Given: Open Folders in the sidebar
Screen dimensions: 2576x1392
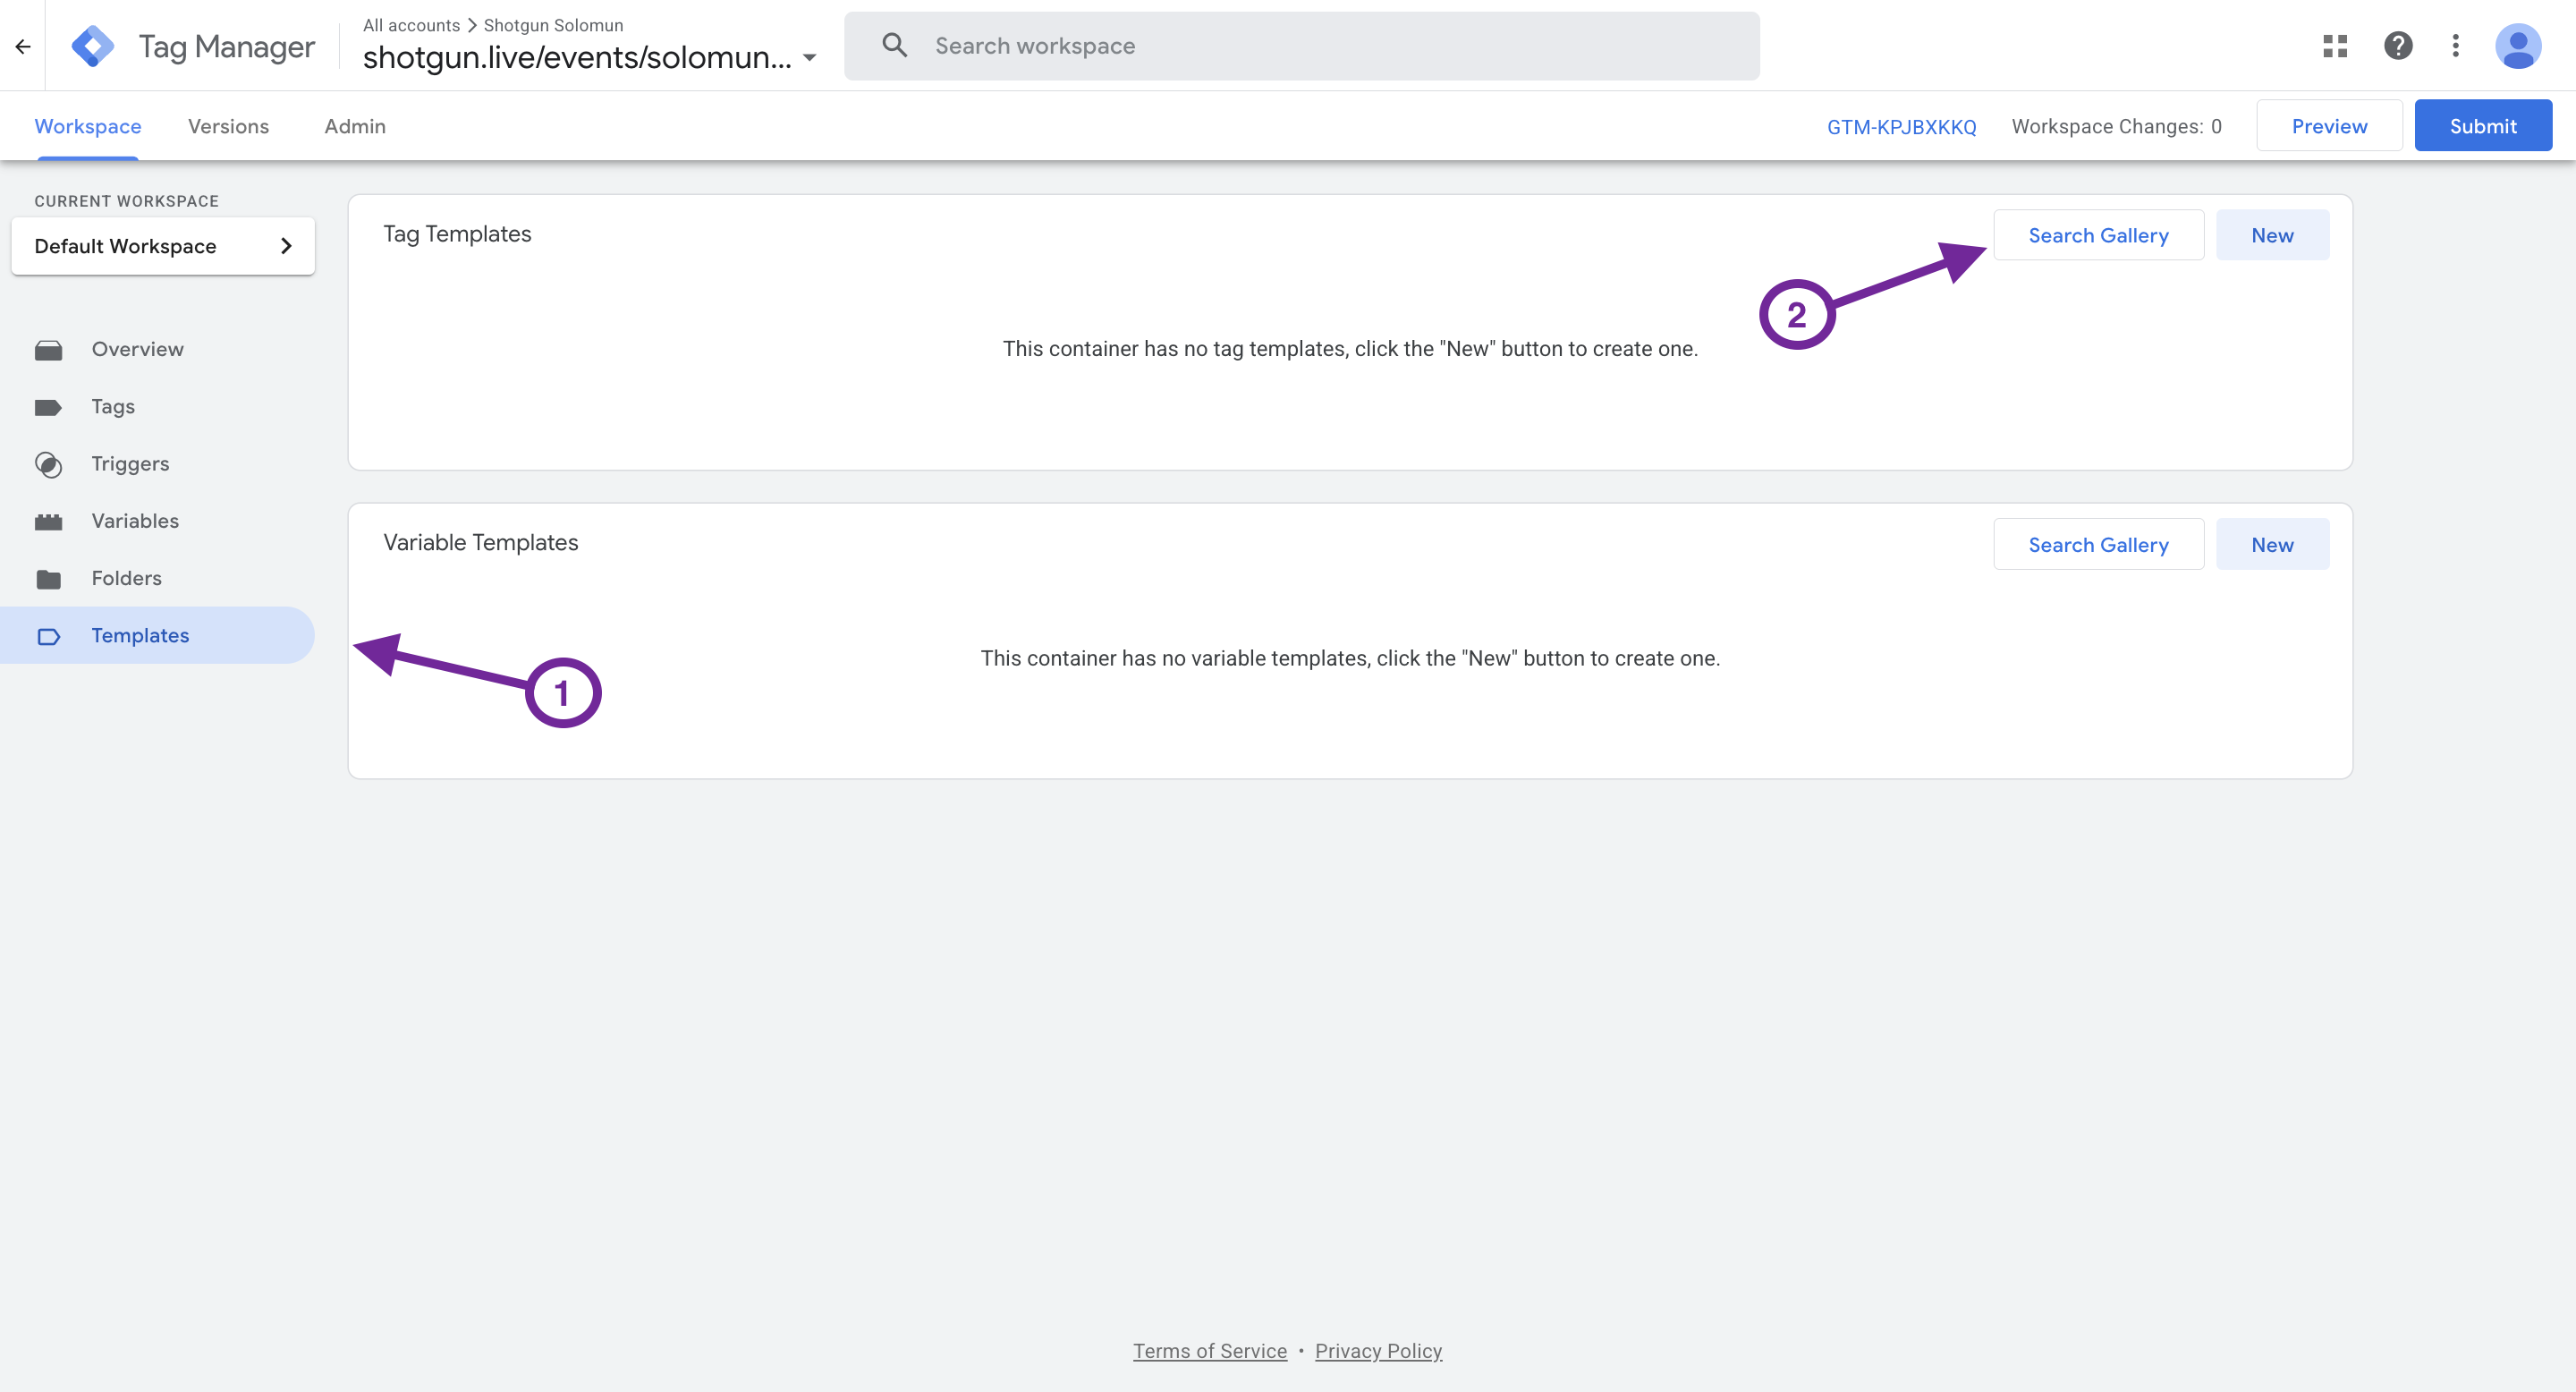Looking at the screenshot, I should tap(157, 579).
